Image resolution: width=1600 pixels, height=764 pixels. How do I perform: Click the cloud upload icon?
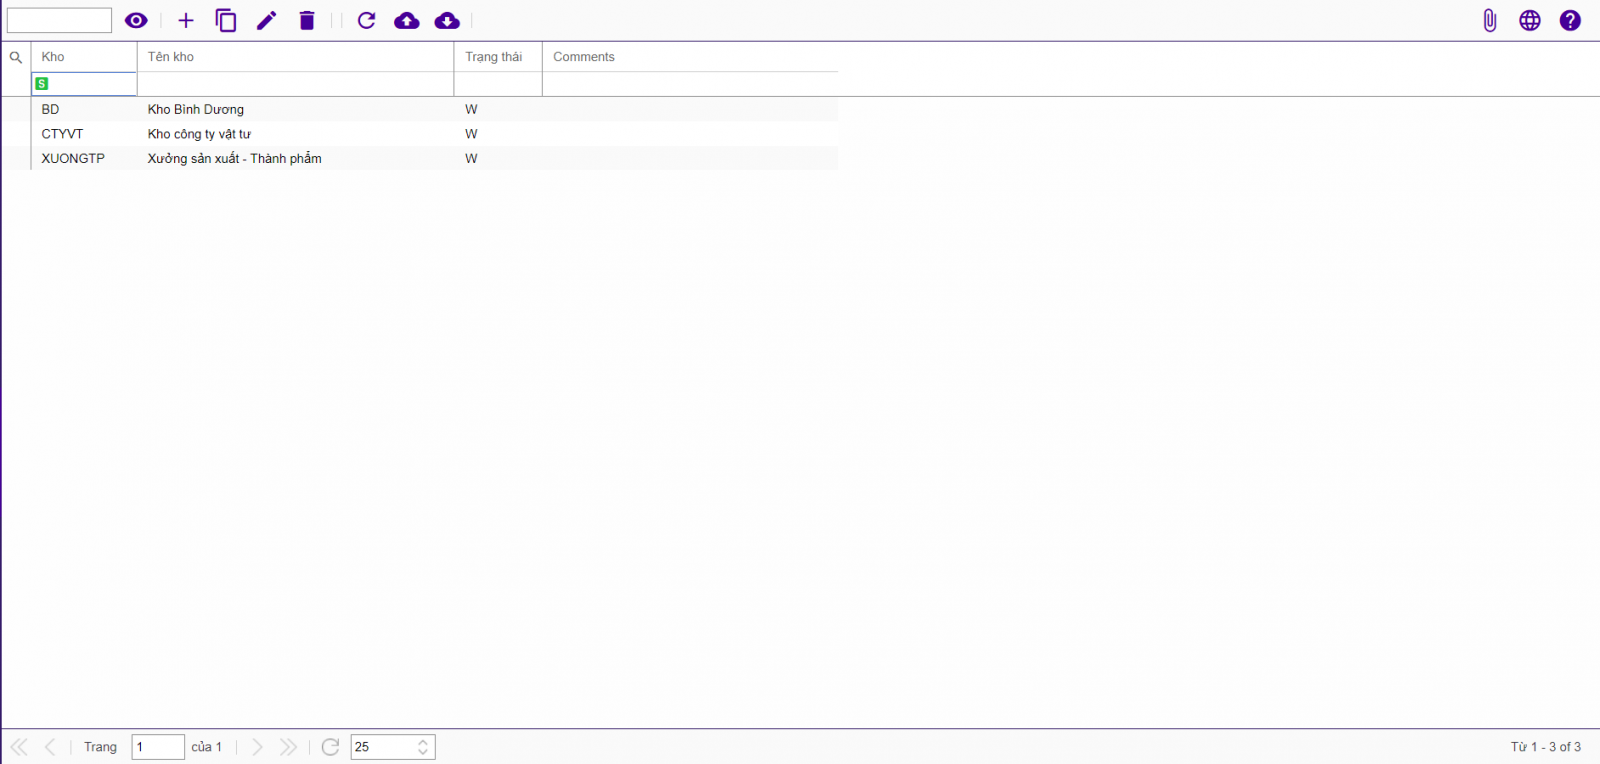click(x=407, y=20)
